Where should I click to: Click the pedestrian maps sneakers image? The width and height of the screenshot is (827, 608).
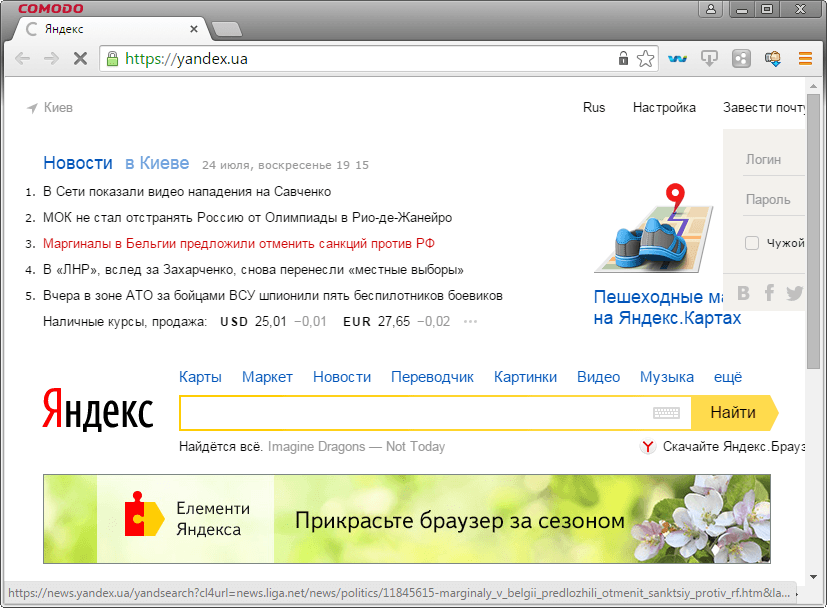coord(654,228)
